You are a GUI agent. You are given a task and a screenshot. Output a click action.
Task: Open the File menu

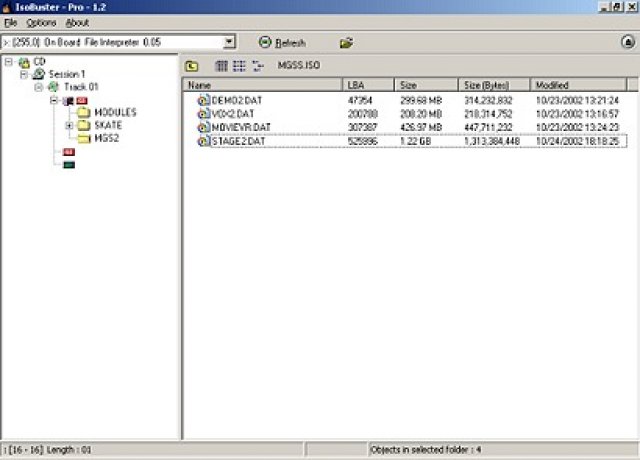(x=11, y=23)
